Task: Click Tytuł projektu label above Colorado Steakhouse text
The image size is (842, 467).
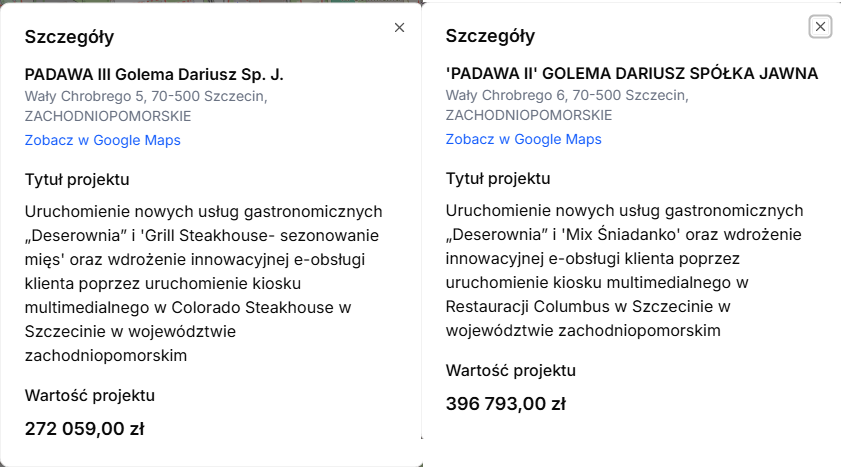Action: click(78, 180)
